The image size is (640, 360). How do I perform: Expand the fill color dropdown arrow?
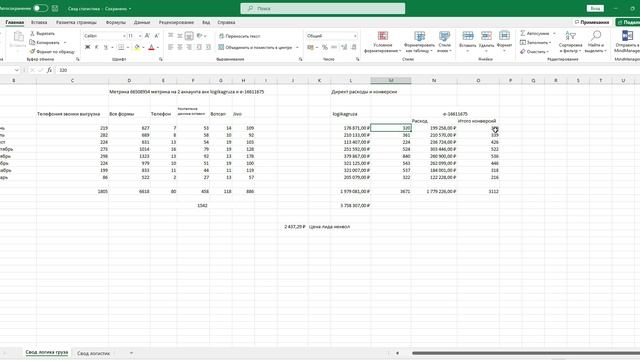(143, 47)
